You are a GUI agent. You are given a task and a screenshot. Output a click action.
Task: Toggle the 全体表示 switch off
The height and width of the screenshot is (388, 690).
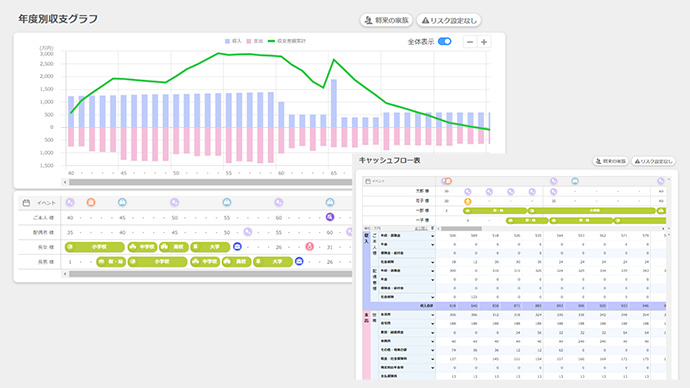(x=444, y=41)
